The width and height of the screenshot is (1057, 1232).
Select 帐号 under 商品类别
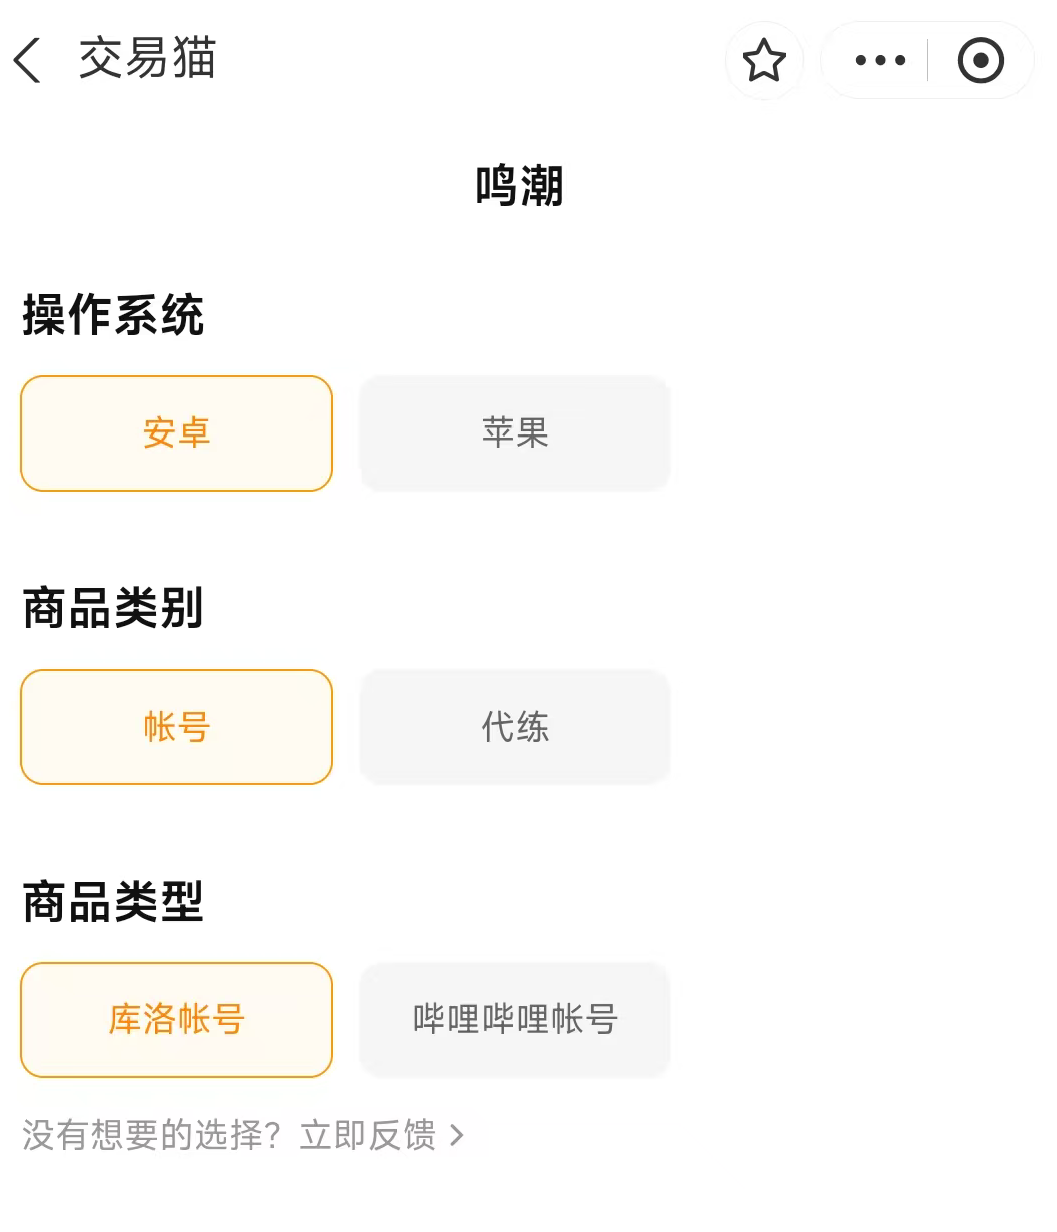(x=176, y=727)
